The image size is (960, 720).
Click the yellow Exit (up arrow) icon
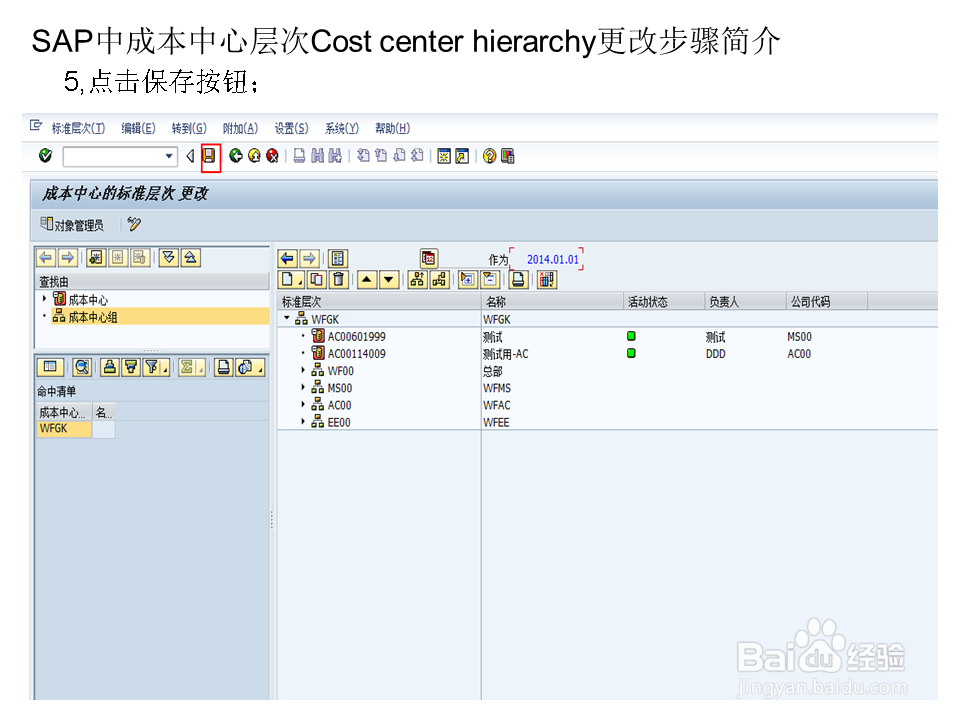254,156
